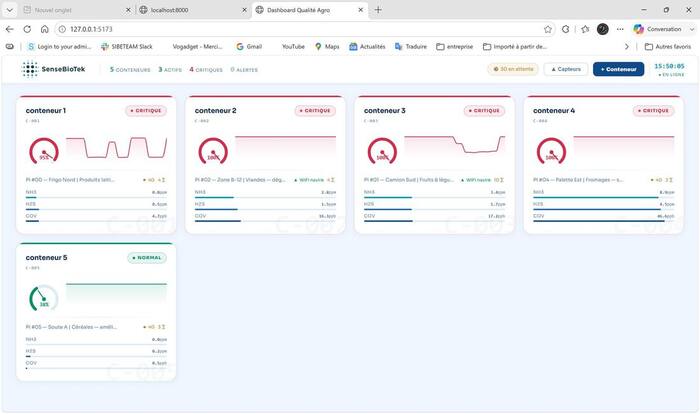Click the SenseBioTek dotted logo
This screenshot has width=700, height=414.
coord(30,69)
